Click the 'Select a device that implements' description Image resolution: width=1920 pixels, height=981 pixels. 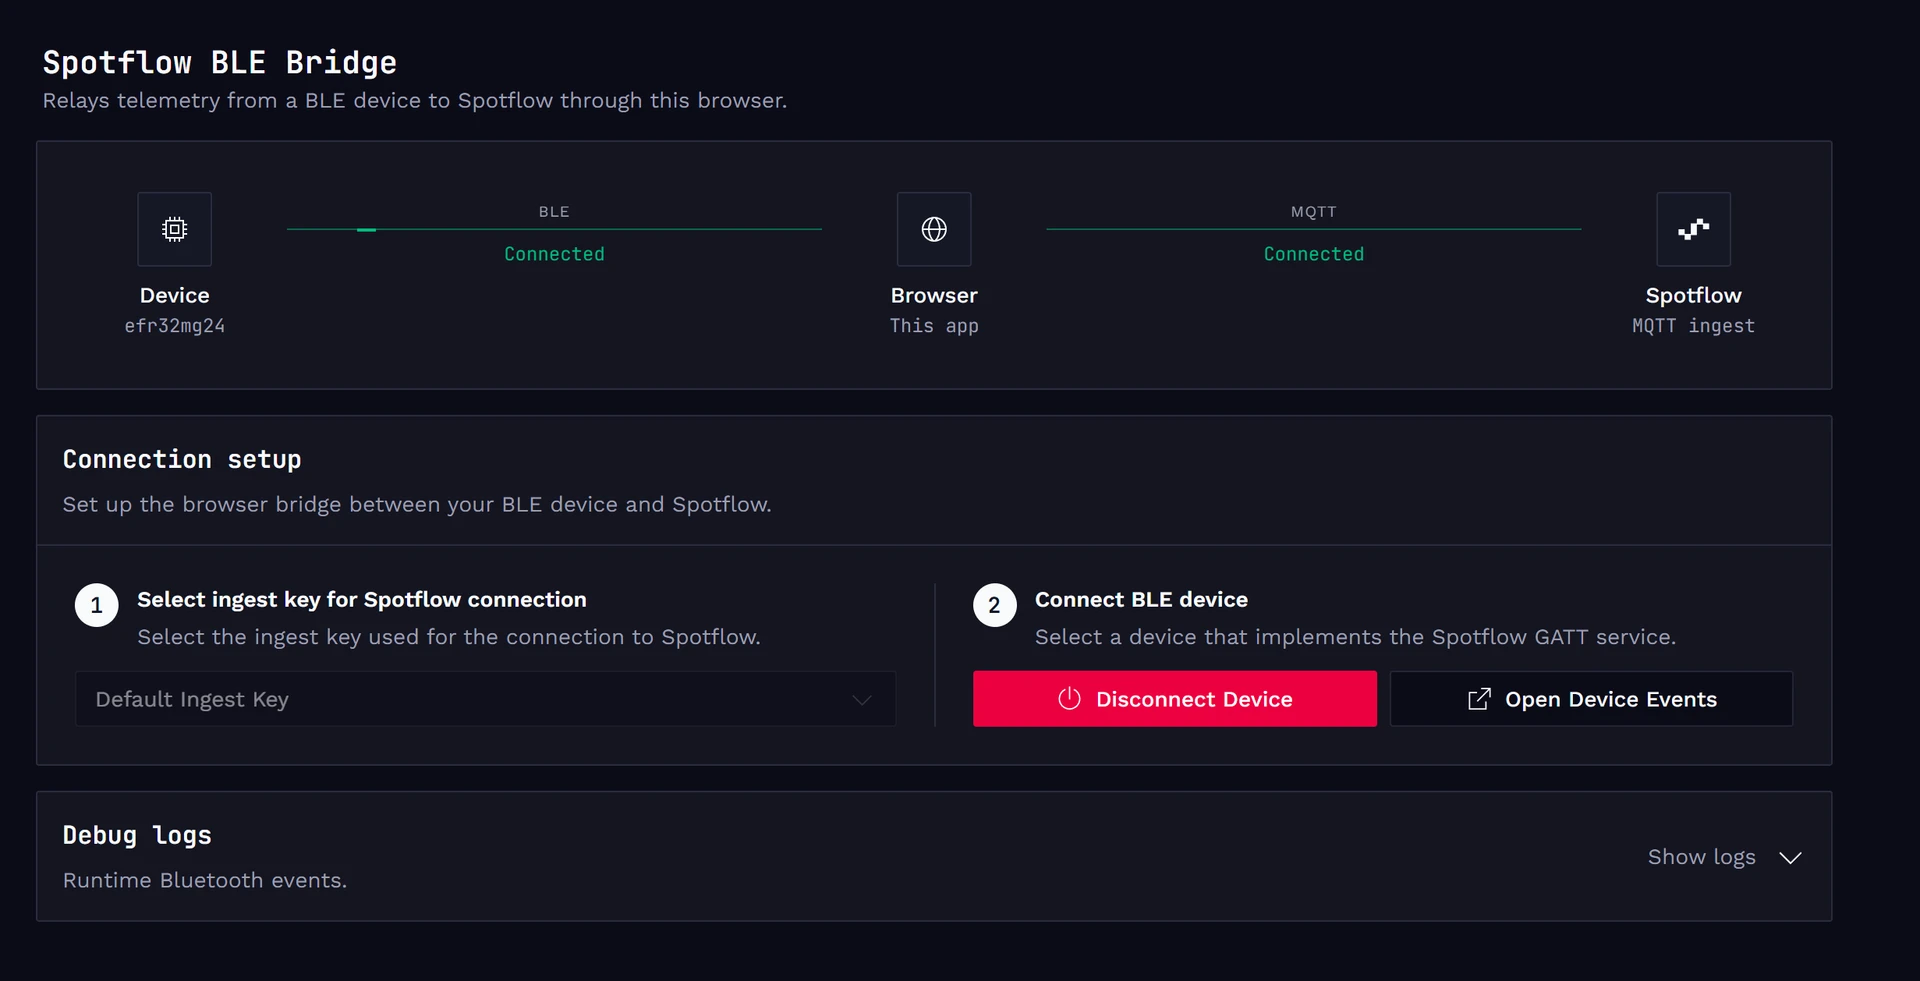(x=1355, y=637)
